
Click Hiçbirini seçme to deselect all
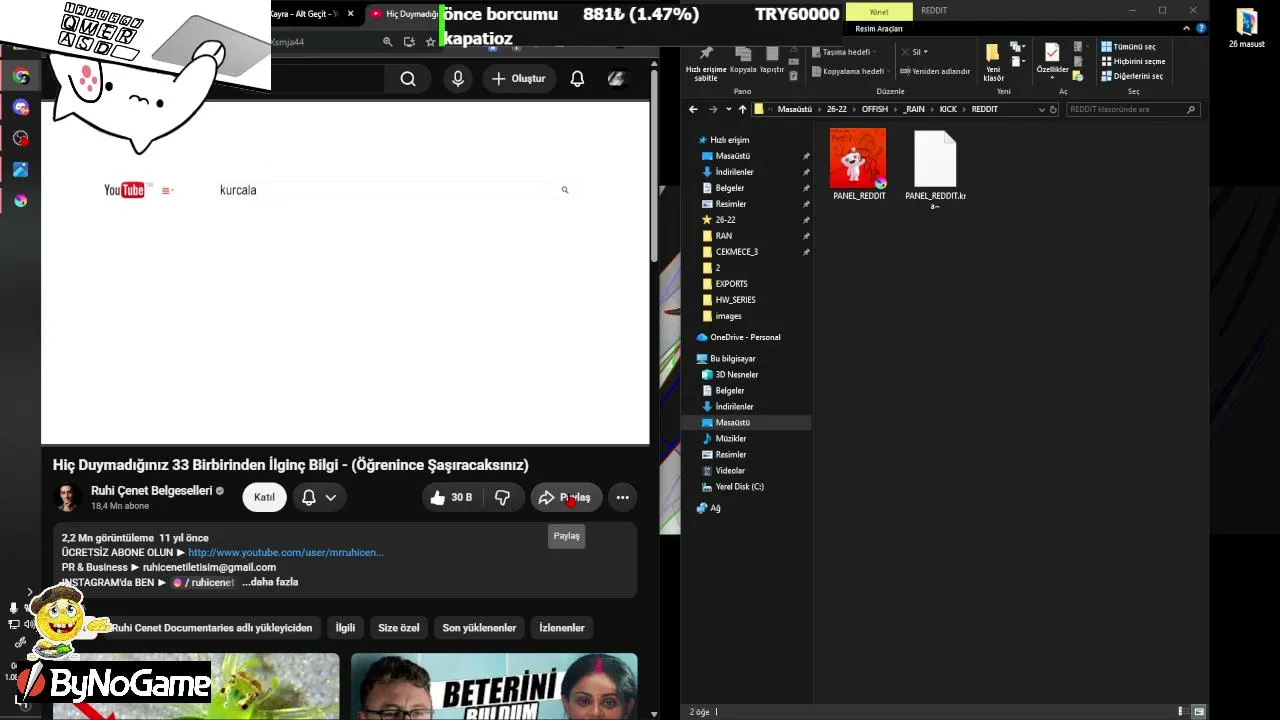tap(1133, 61)
